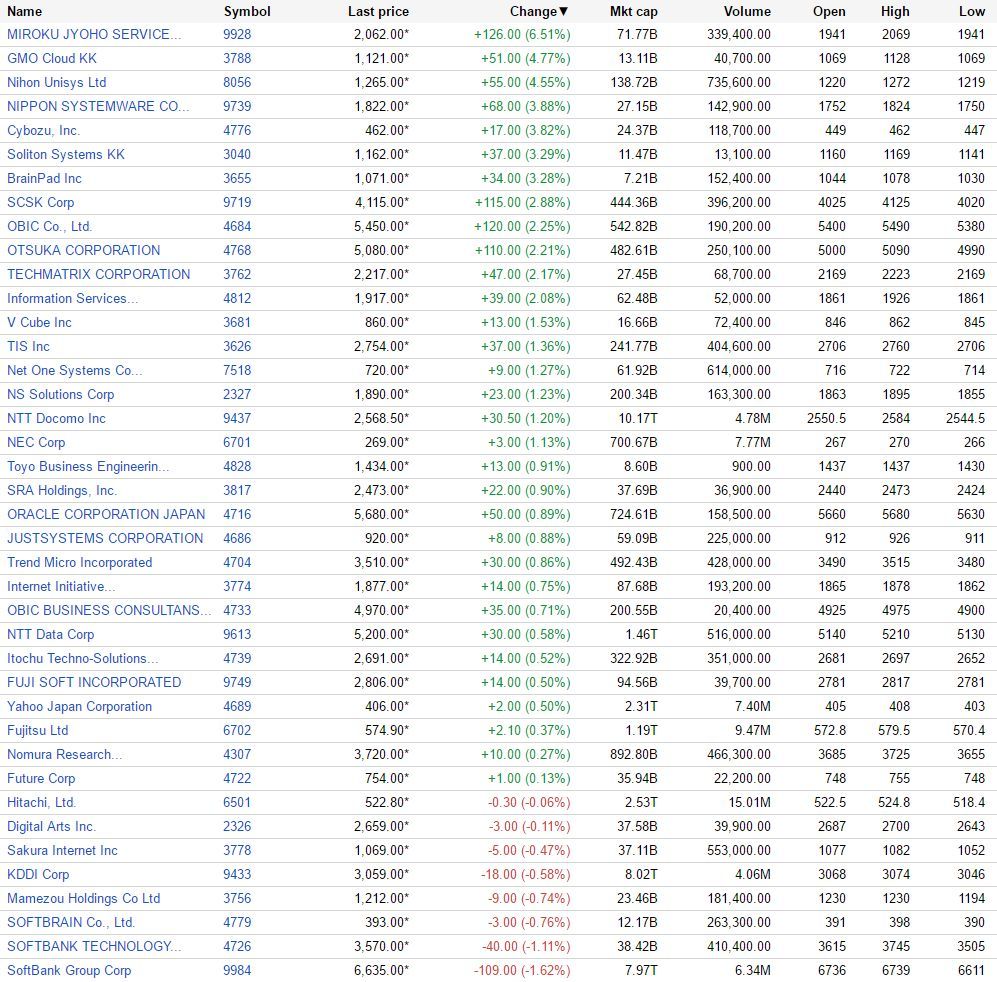The width and height of the screenshot is (997, 982).
Task: Open V Cube Inc link
Action: pos(39,322)
